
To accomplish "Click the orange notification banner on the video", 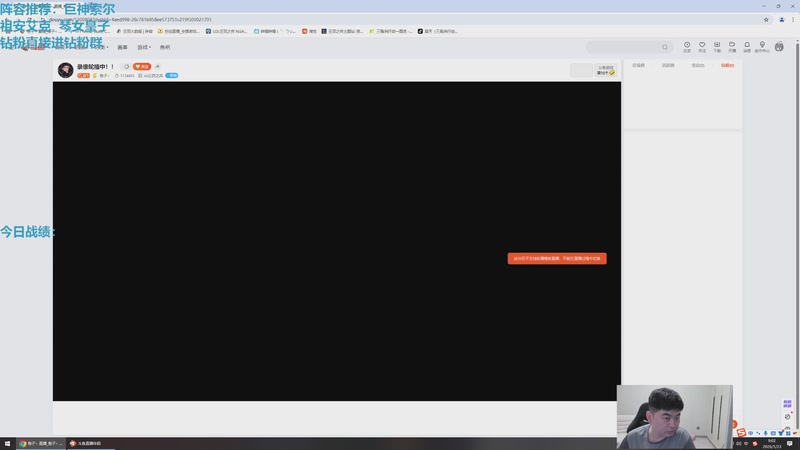I will click(x=557, y=259).
